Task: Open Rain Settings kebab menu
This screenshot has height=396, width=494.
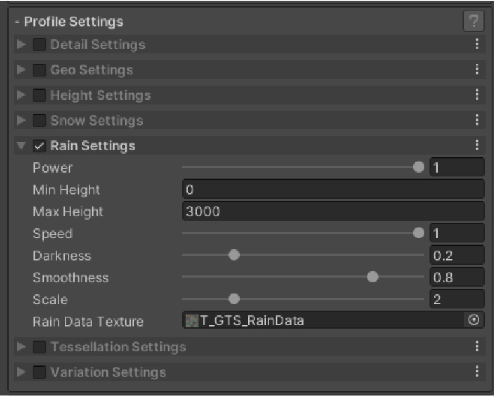Action: (x=477, y=145)
